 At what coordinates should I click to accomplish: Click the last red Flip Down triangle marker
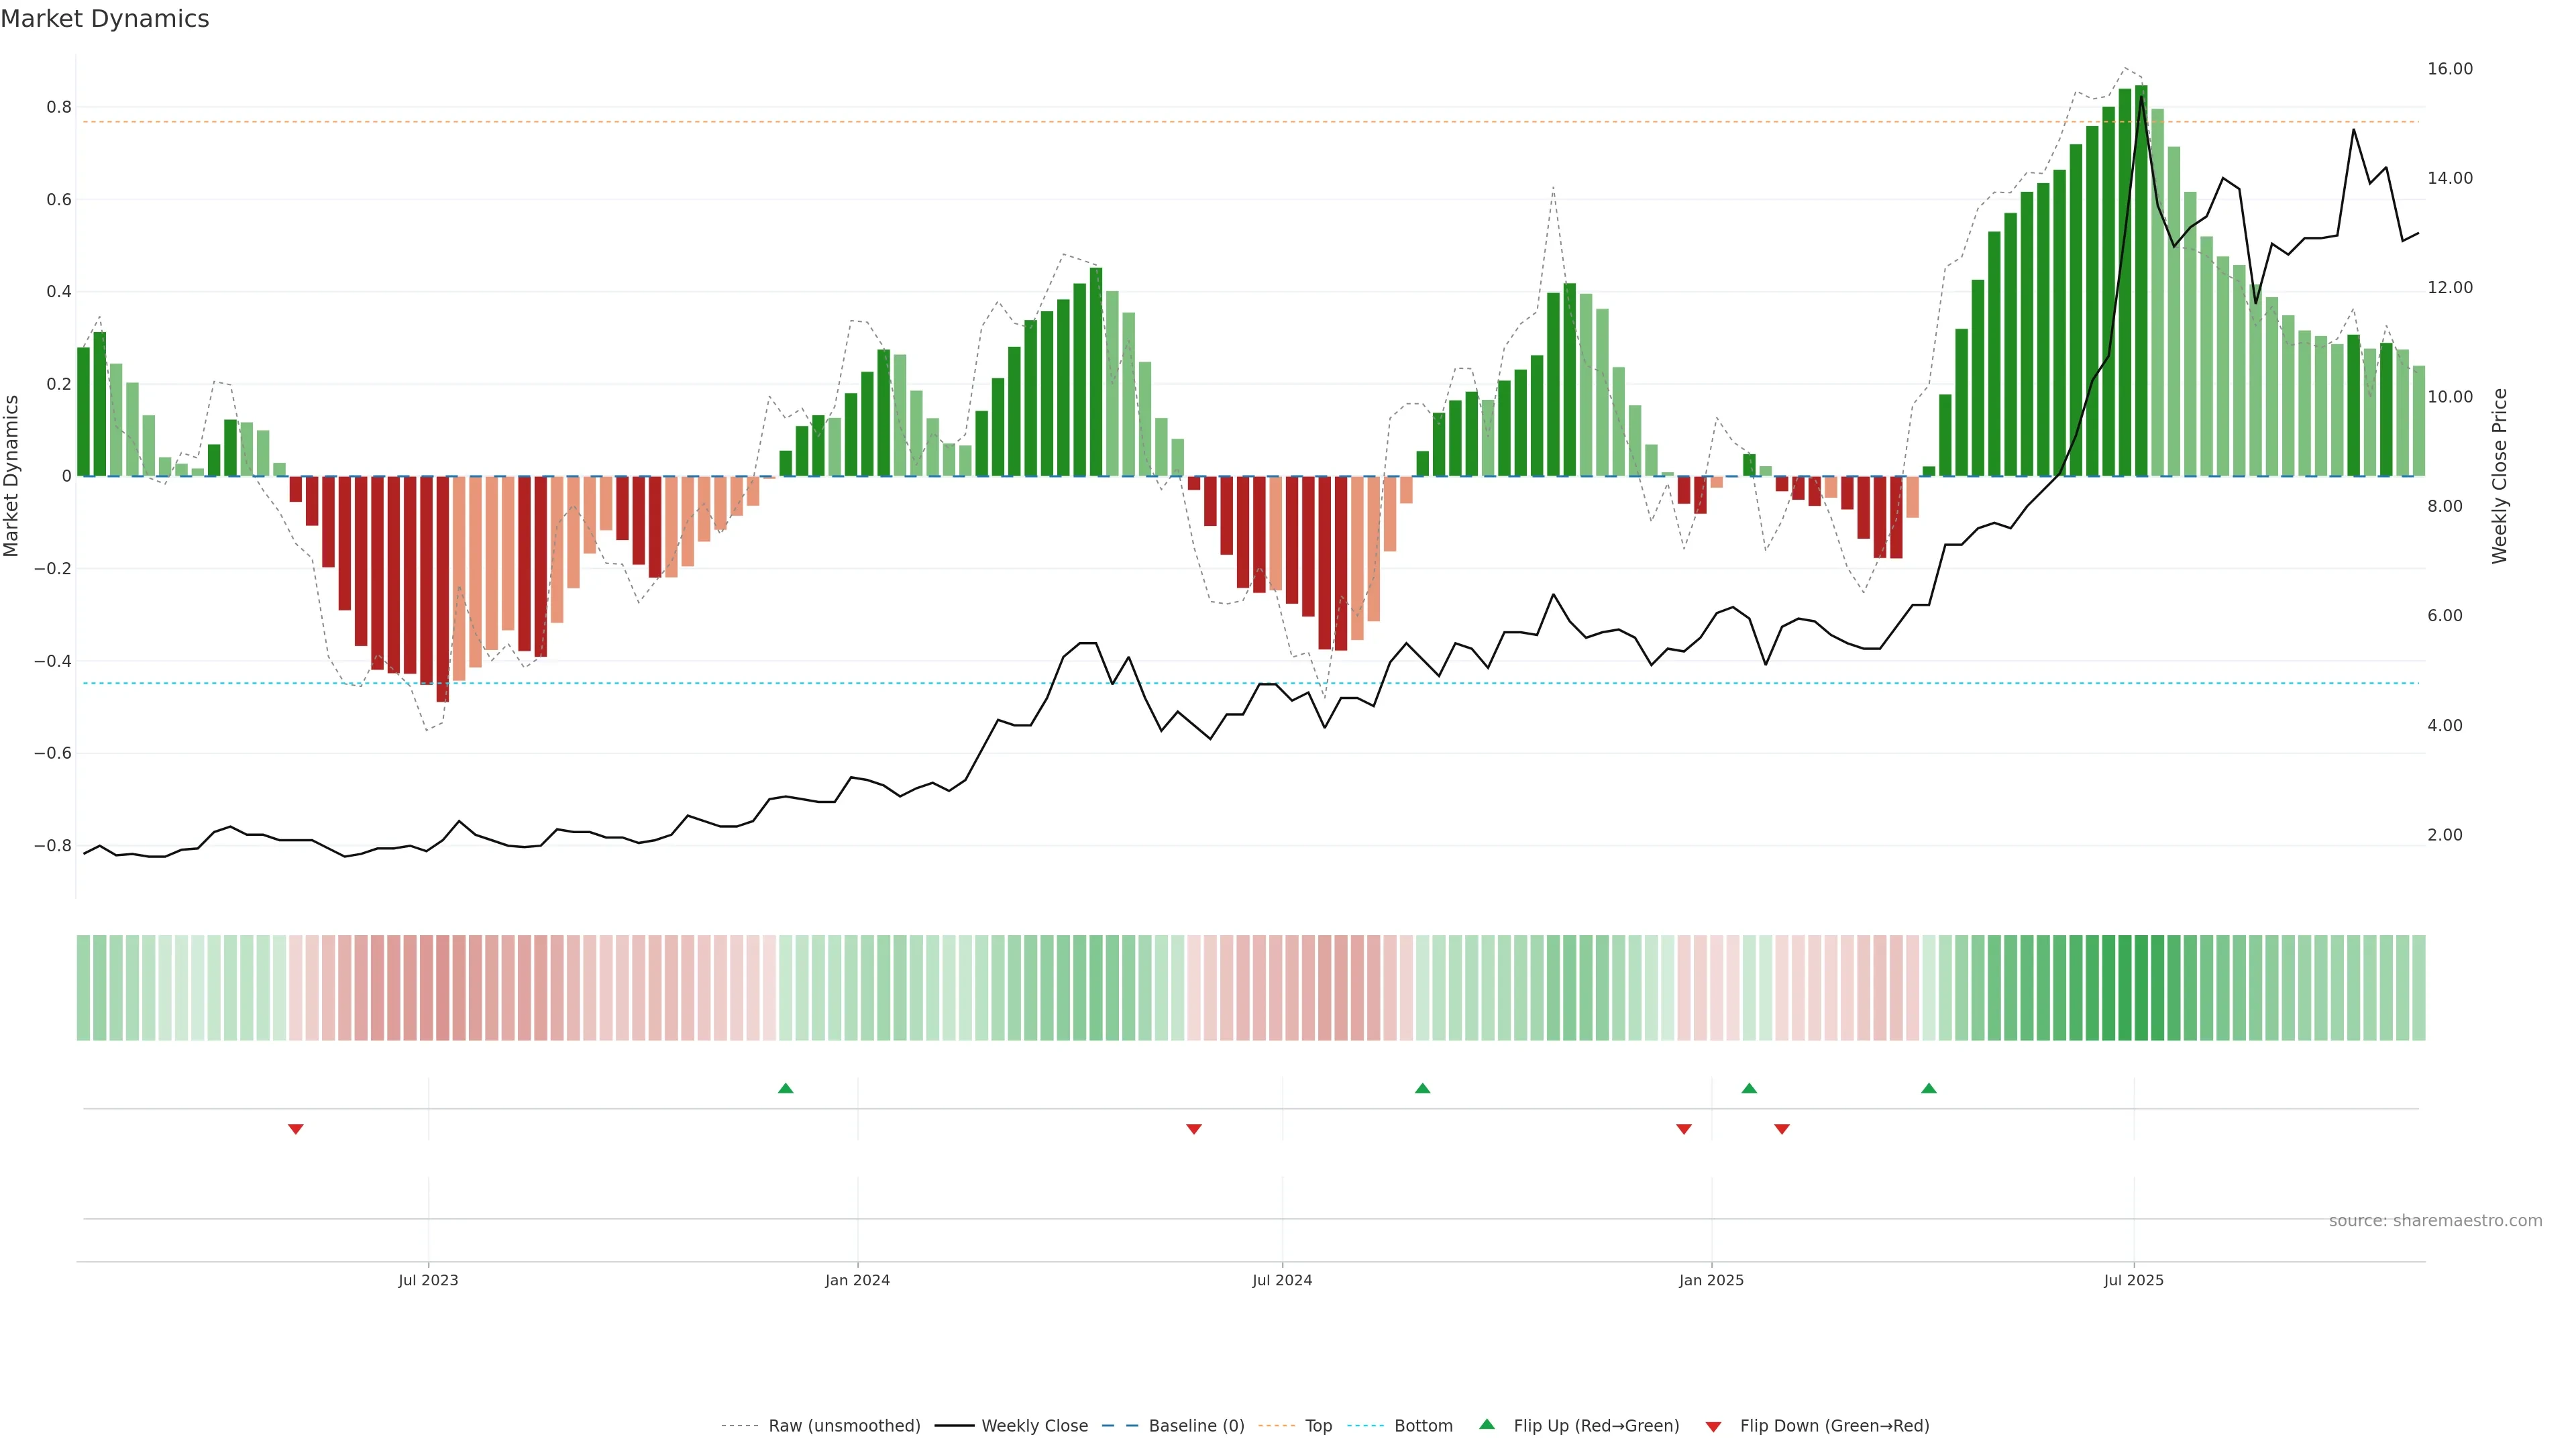(x=1781, y=1129)
